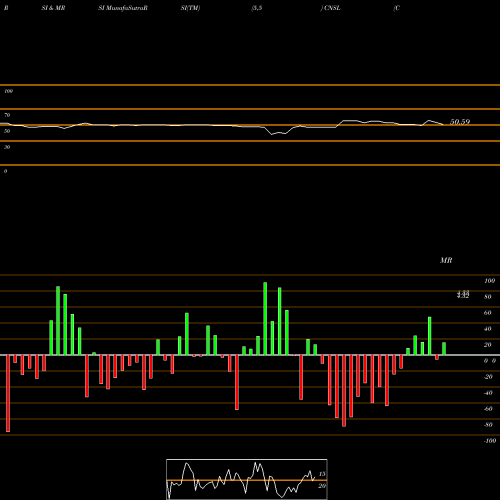Click the MR axis label 60
The image size is (500, 500).
(488, 313)
